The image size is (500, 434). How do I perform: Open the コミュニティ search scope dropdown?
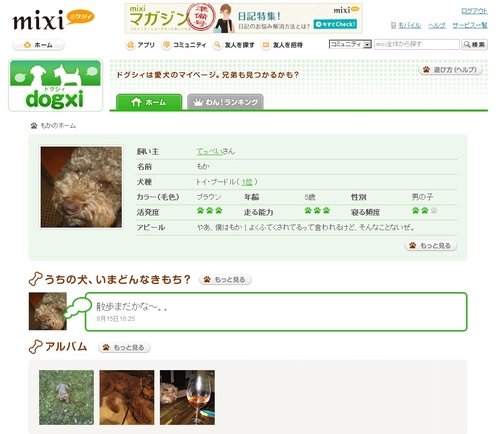click(350, 44)
